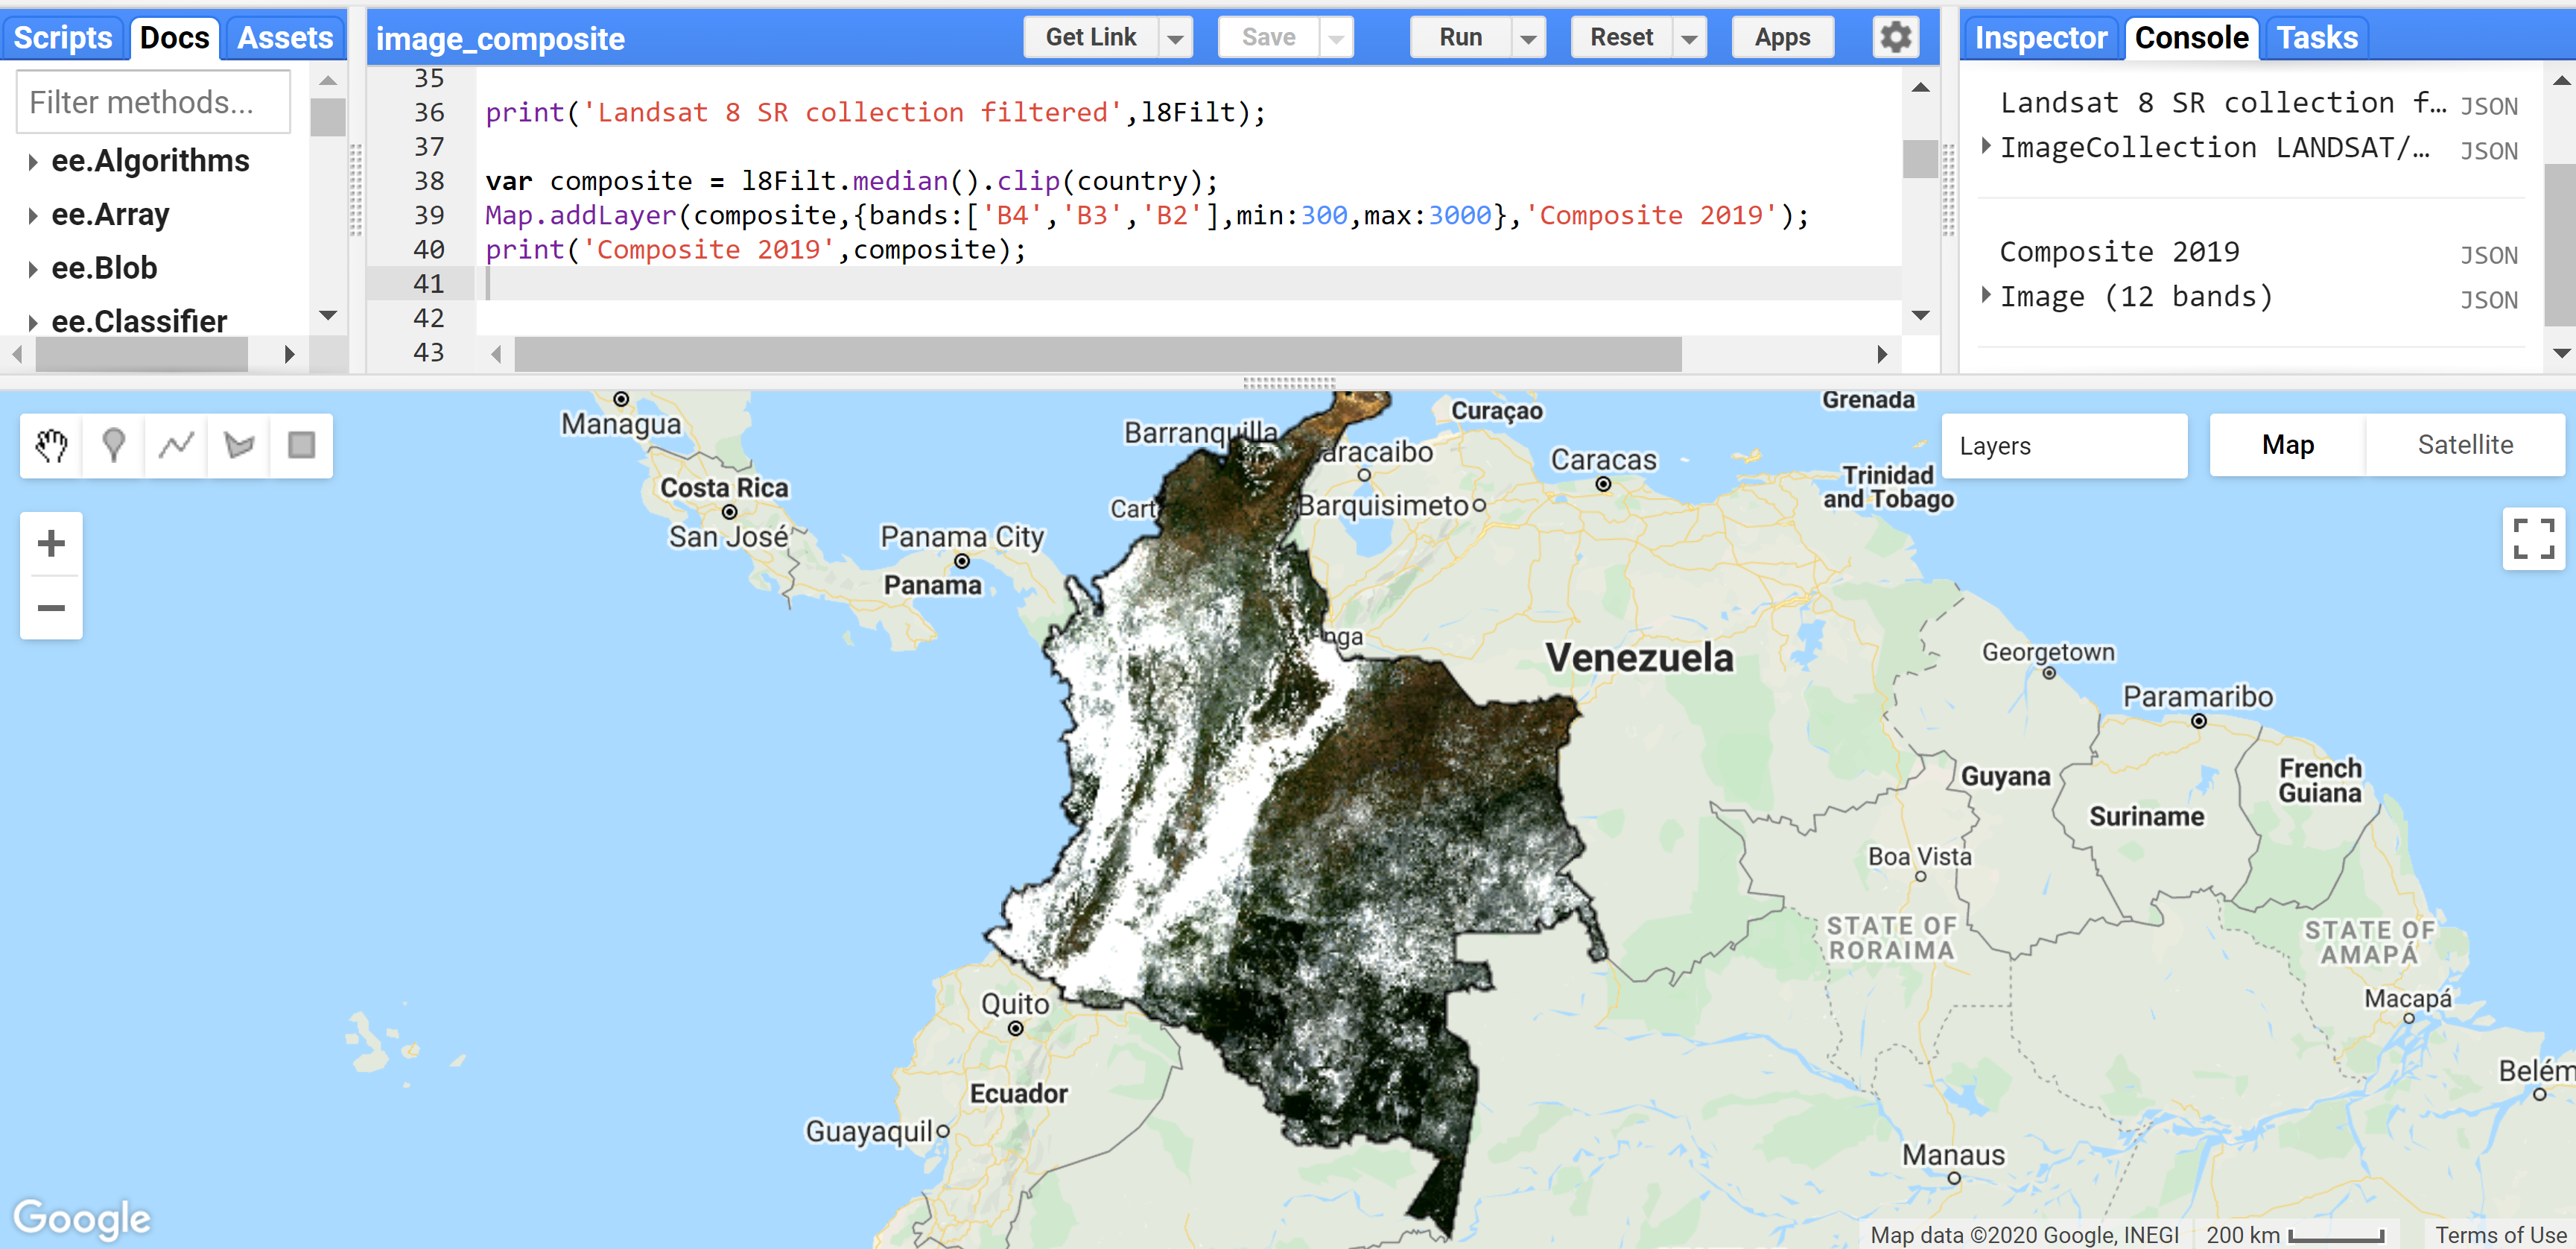The image size is (2576, 1249).
Task: Select the add marker point tool
Action: tap(114, 445)
